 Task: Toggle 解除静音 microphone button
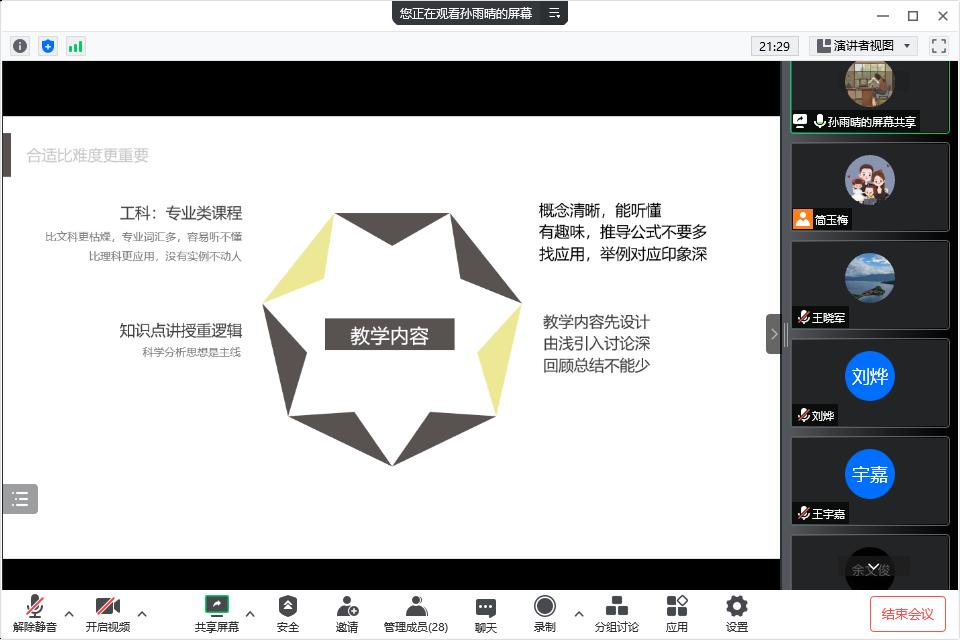(x=35, y=613)
